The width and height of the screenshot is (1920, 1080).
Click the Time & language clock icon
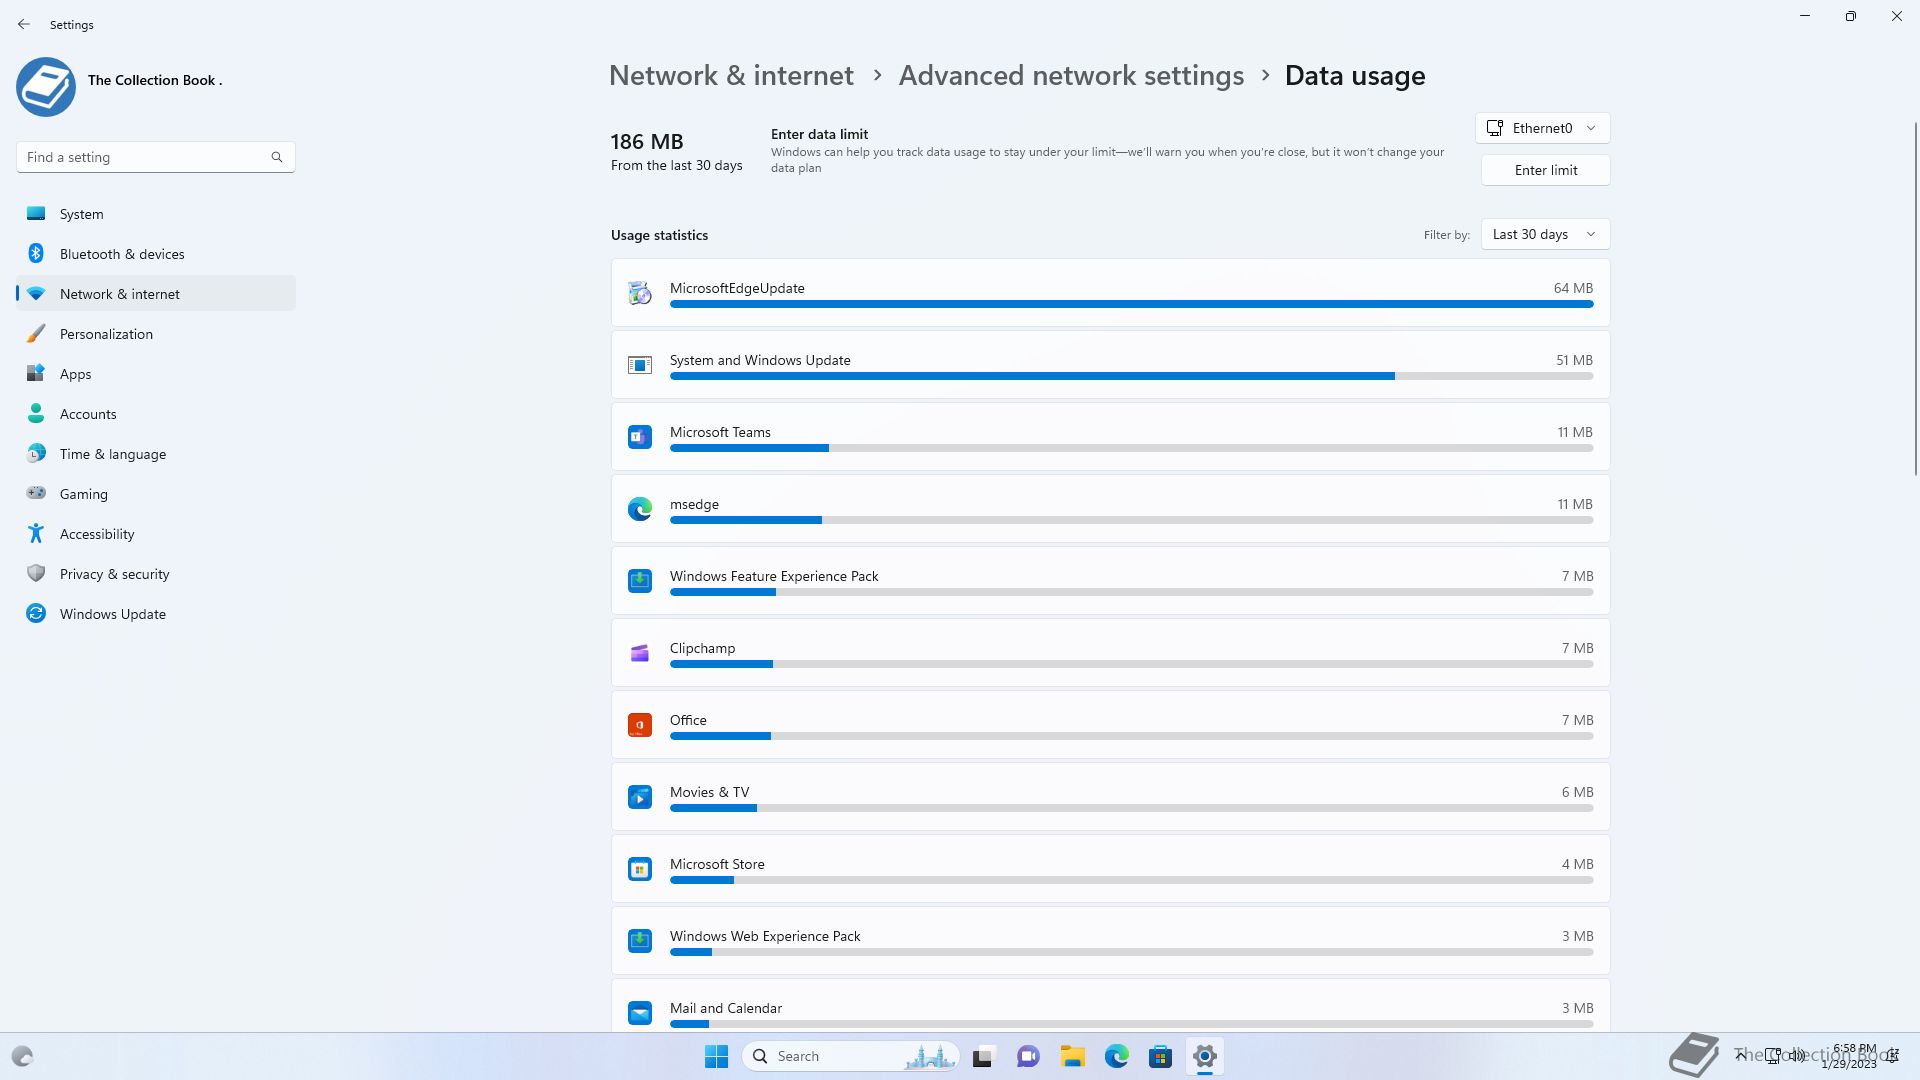point(36,453)
